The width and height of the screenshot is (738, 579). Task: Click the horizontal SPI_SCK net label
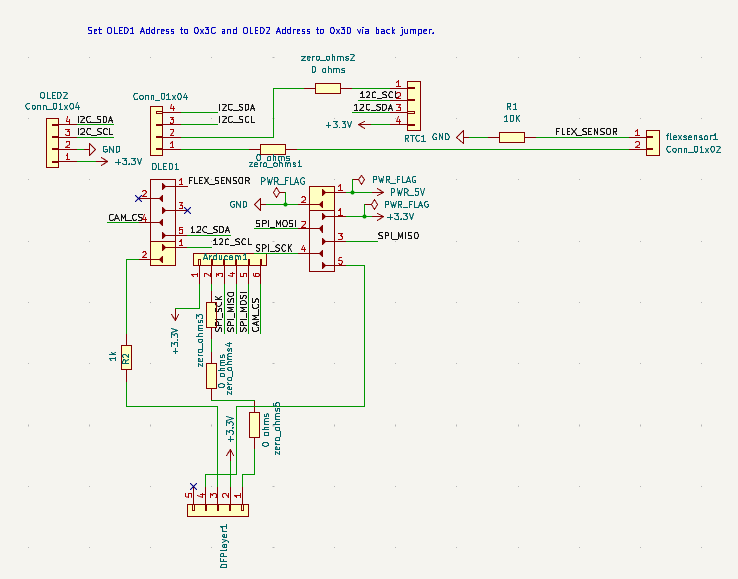pyautogui.click(x=274, y=248)
